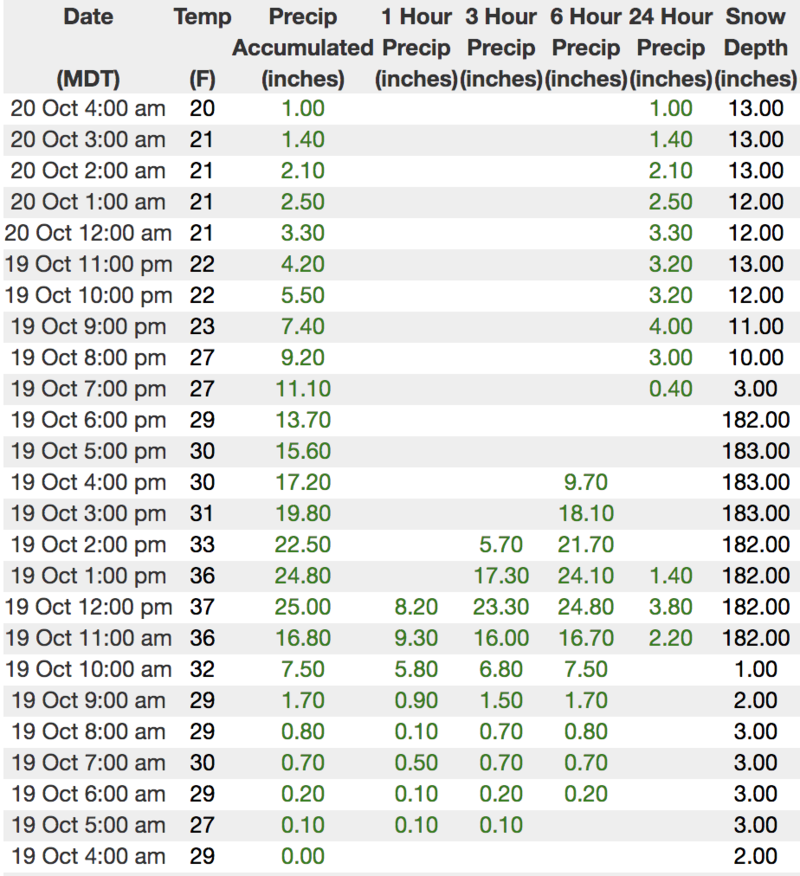
Task: Click the snow depth for 19 Oct 5:00 pm
Action: pos(756,452)
